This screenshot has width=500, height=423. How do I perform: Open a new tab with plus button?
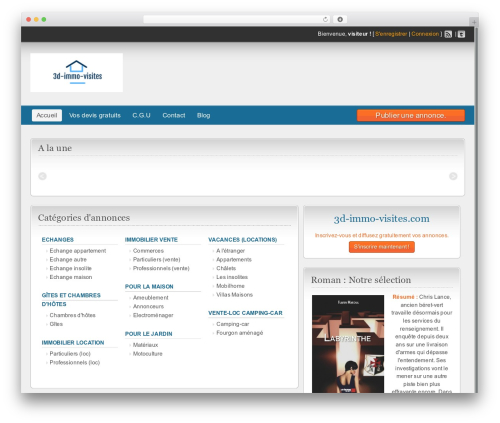[x=474, y=22]
